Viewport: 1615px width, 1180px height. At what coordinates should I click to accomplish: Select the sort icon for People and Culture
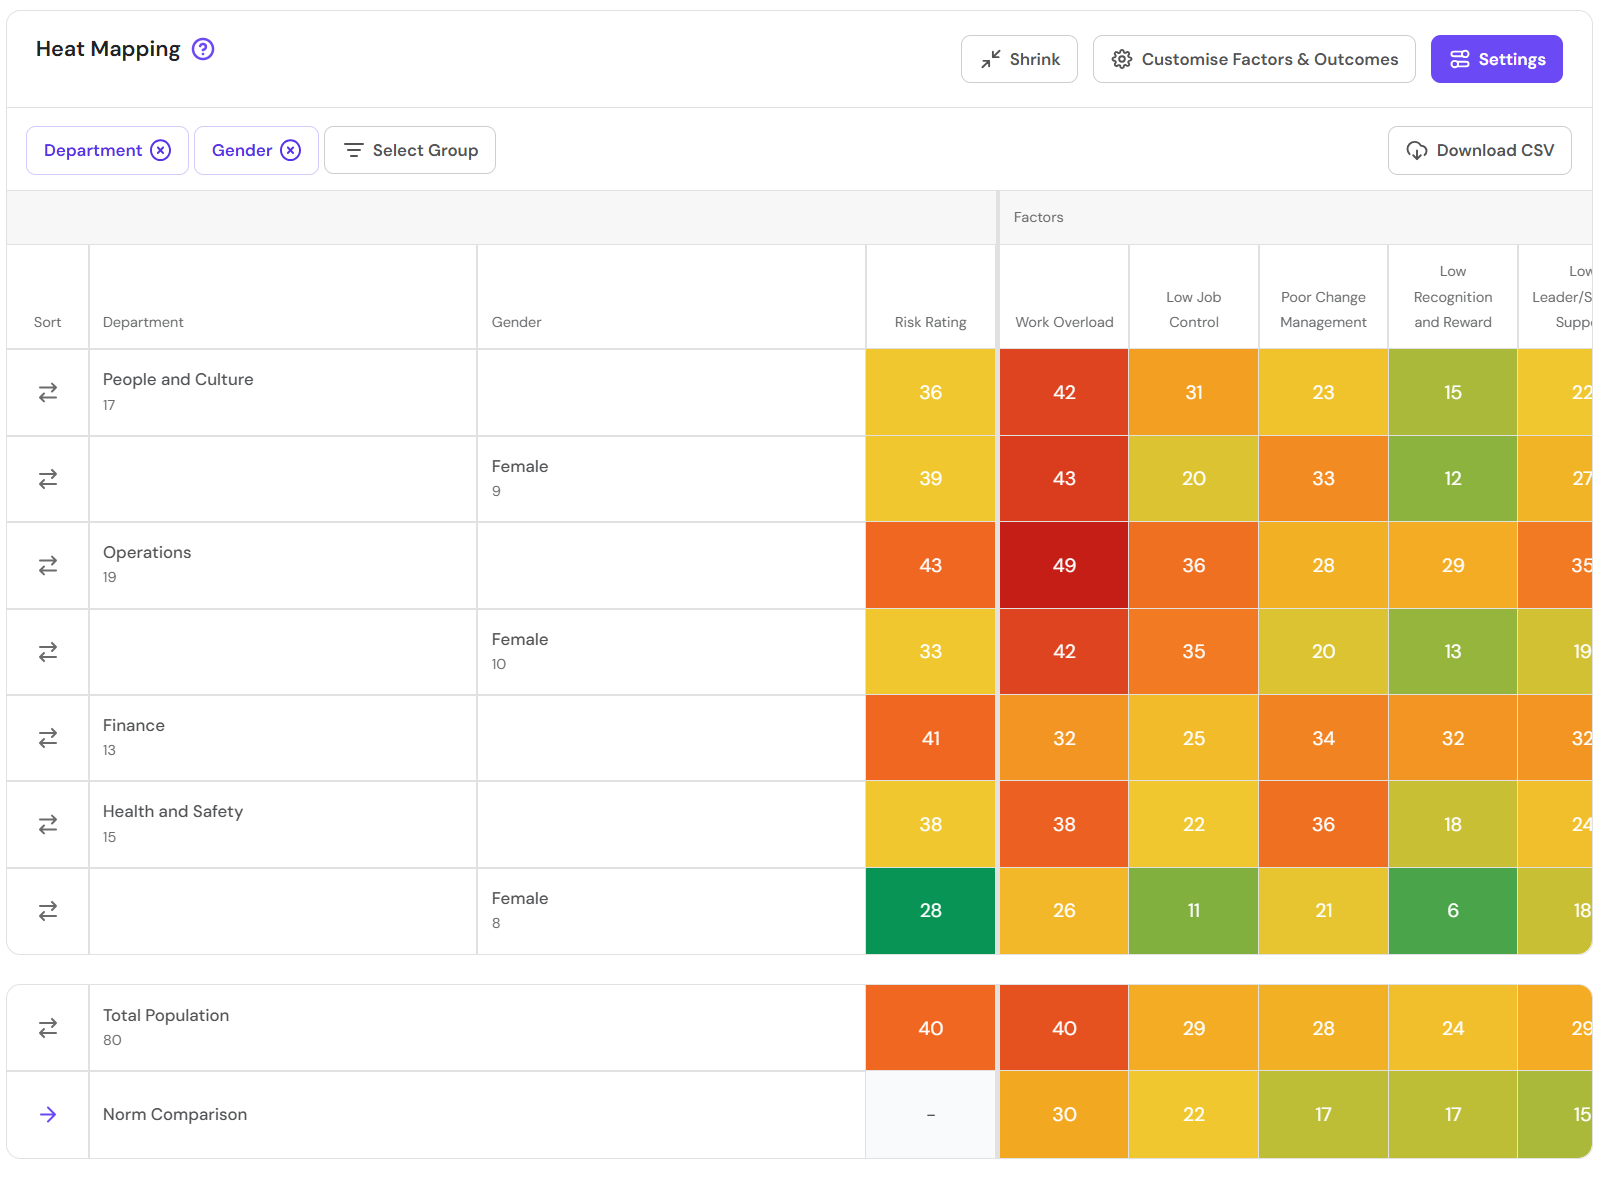coord(47,392)
